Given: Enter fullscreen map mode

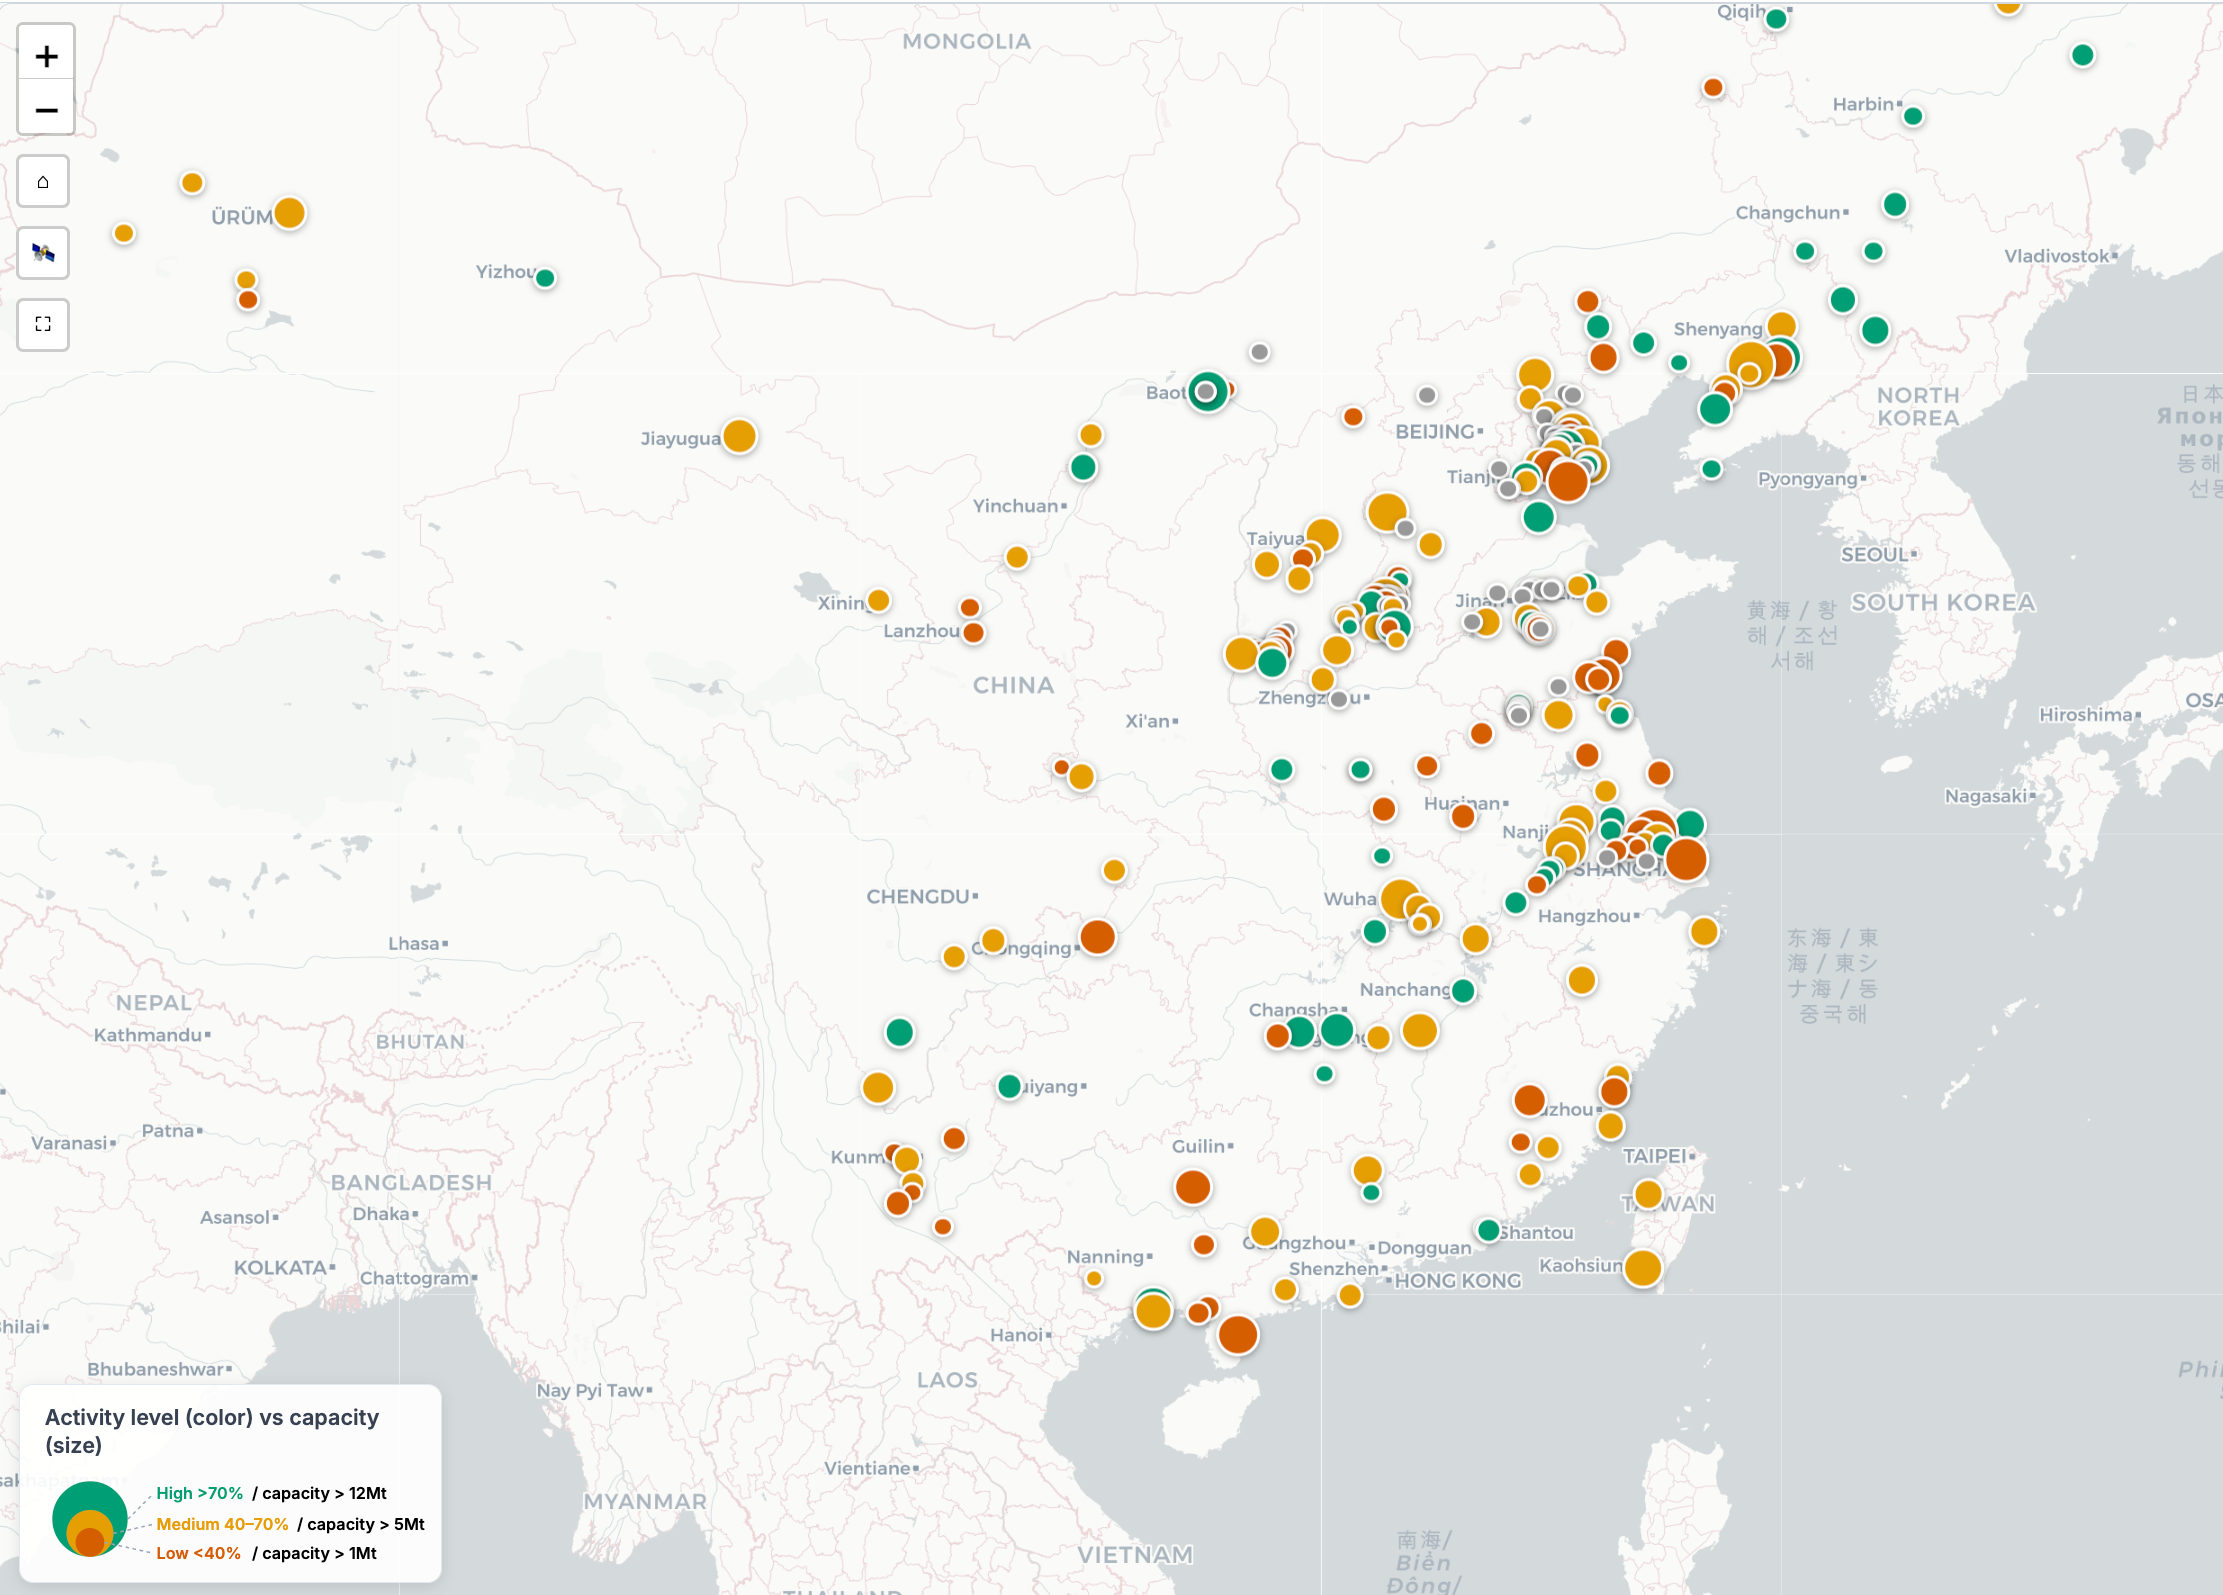Looking at the screenshot, I should pos(43,324).
